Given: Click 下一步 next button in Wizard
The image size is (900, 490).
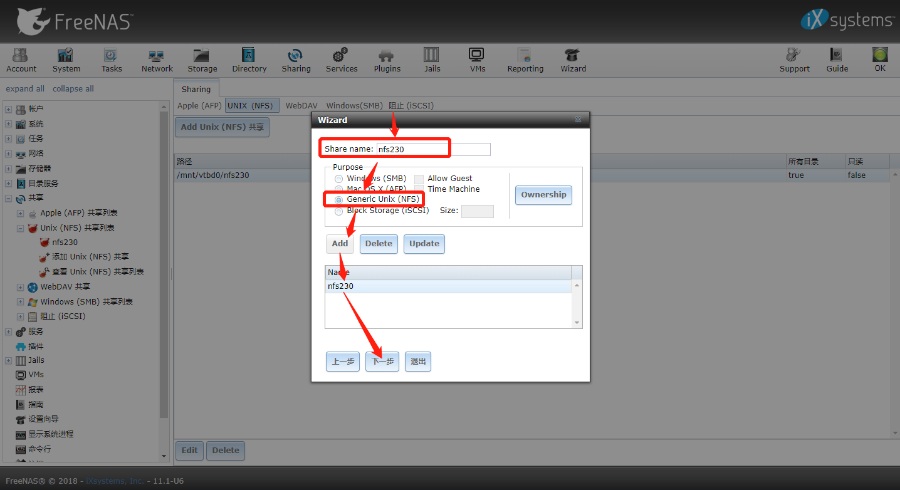Looking at the screenshot, I should 382,361.
